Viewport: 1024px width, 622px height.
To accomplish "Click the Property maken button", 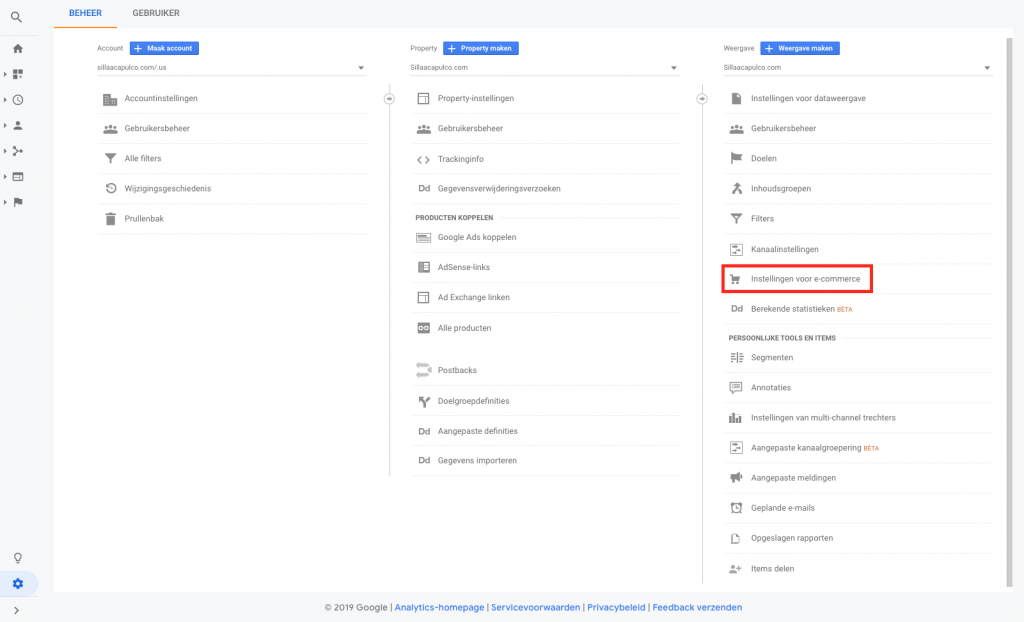I will [481, 48].
